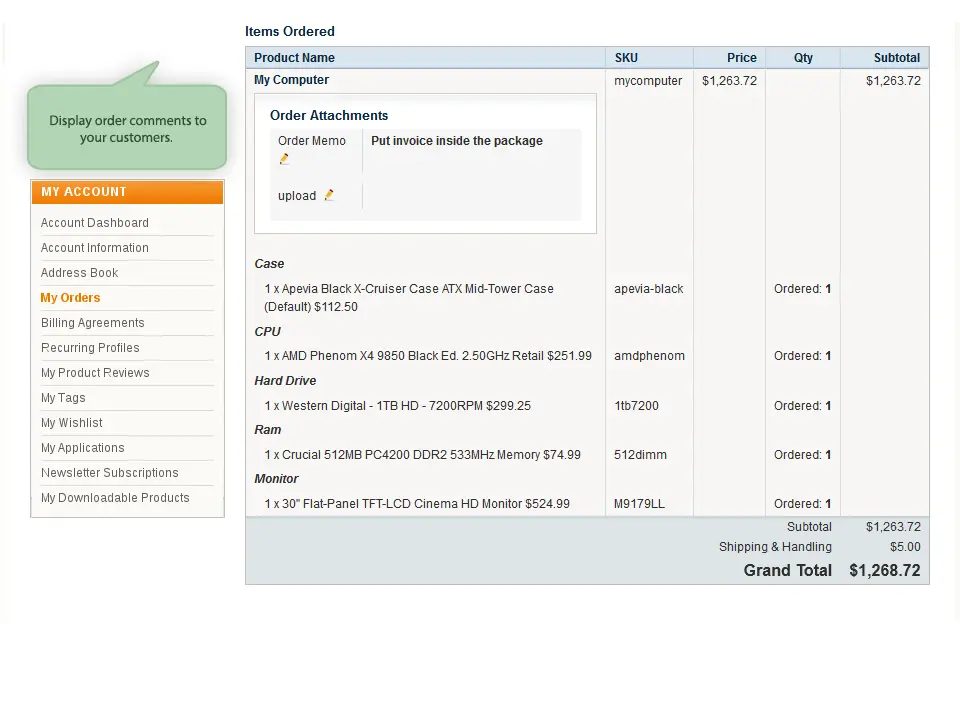Click the green order comments tooltip bubble
Viewport: 960px width, 704px height.
[x=128, y=128]
